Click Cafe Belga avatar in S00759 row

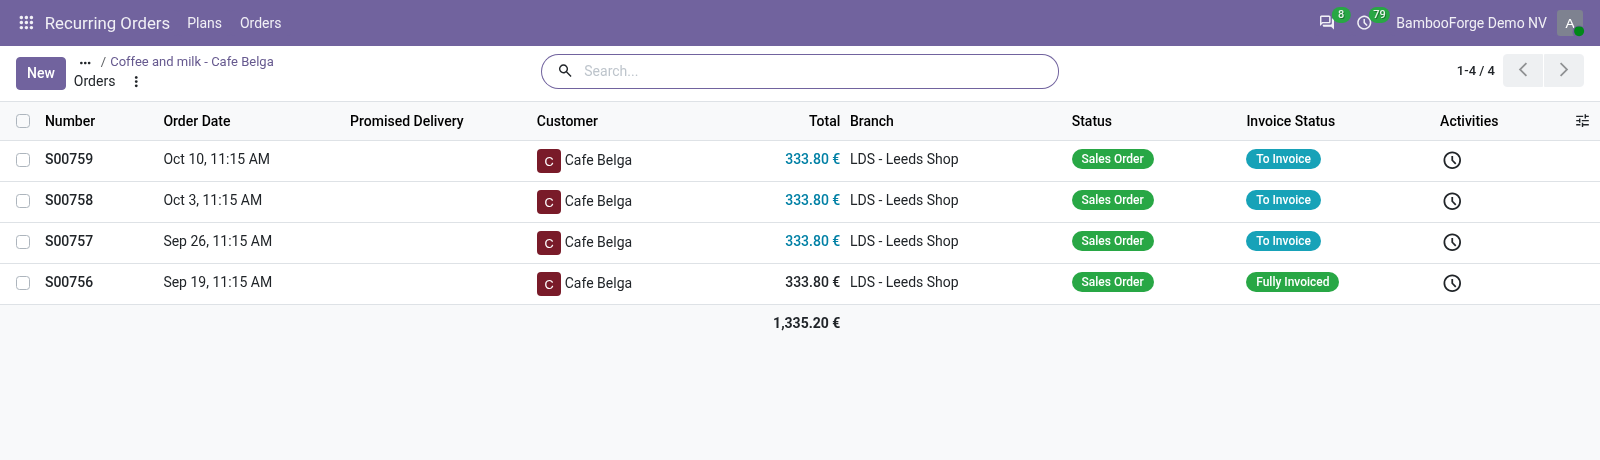[549, 161]
